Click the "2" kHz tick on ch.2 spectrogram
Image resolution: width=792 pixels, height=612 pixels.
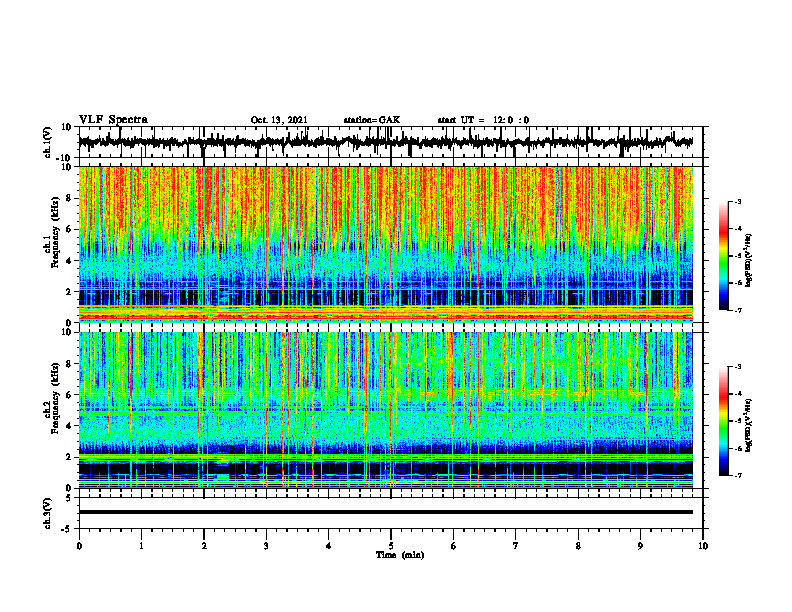[x=69, y=457]
